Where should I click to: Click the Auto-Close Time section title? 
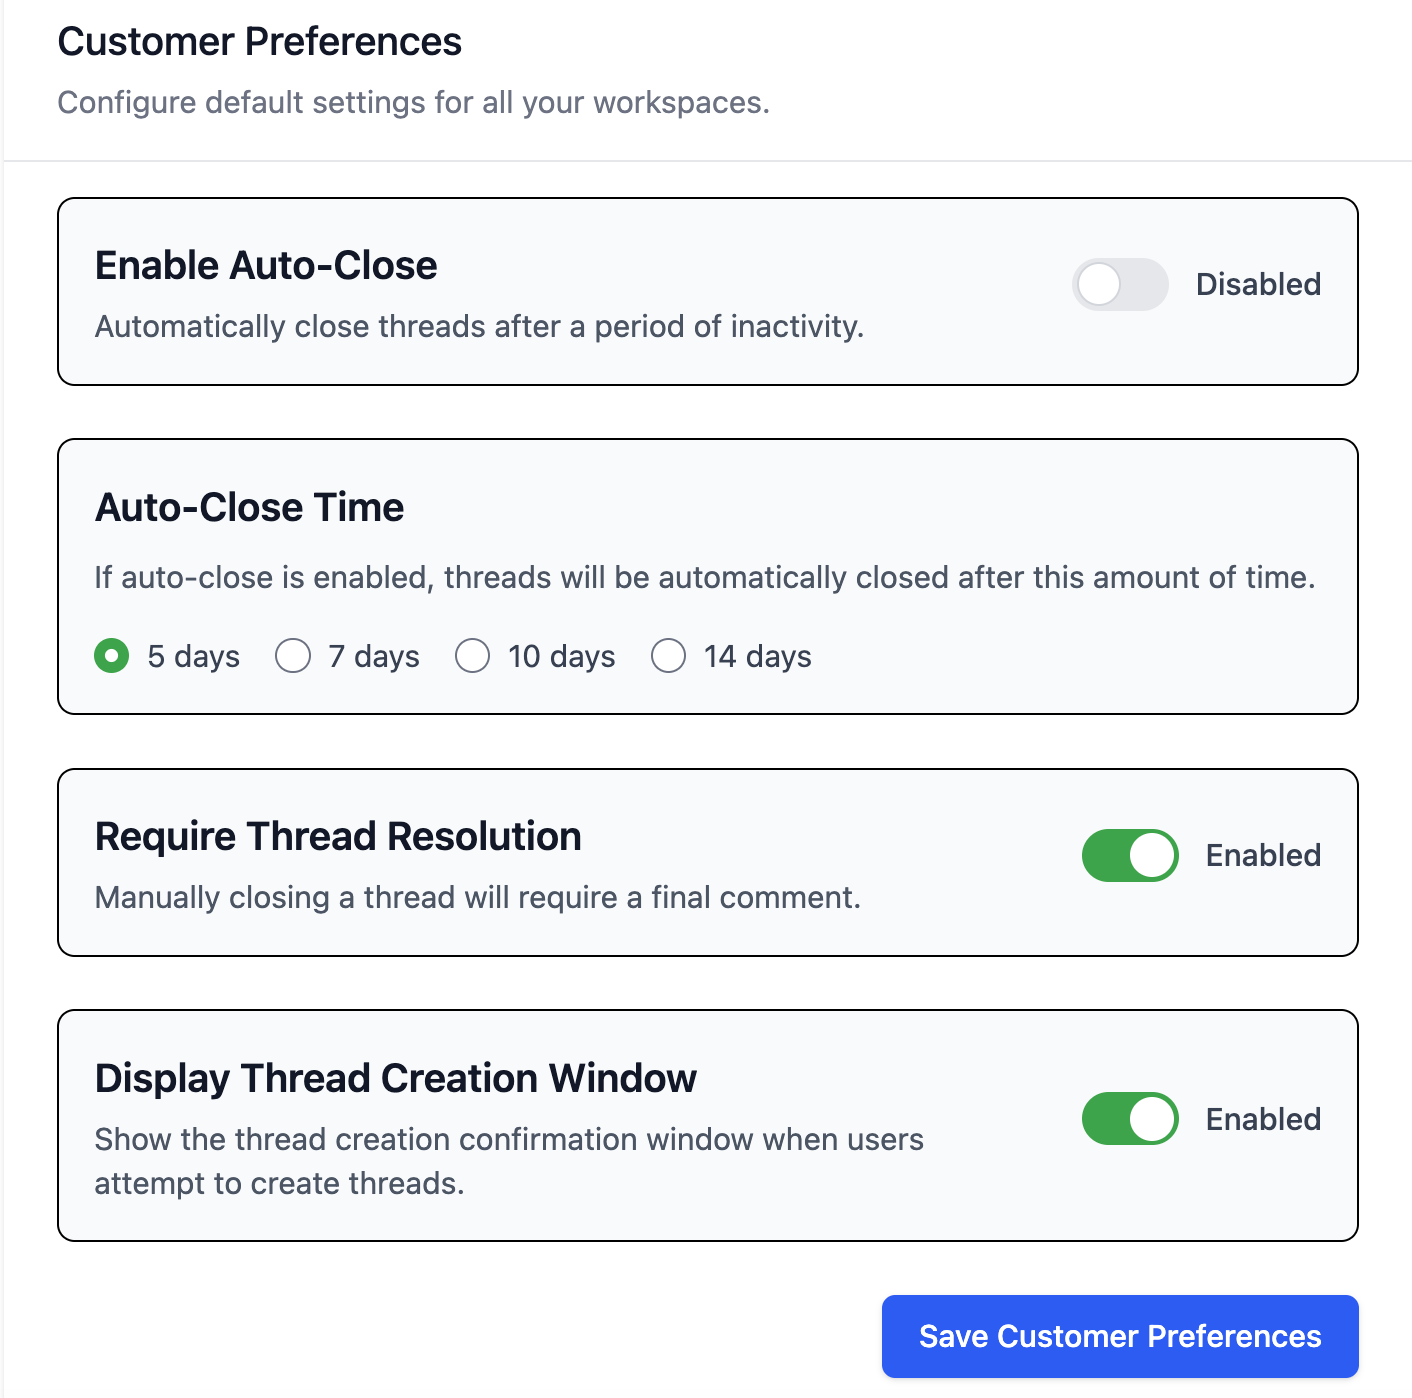pyautogui.click(x=249, y=507)
